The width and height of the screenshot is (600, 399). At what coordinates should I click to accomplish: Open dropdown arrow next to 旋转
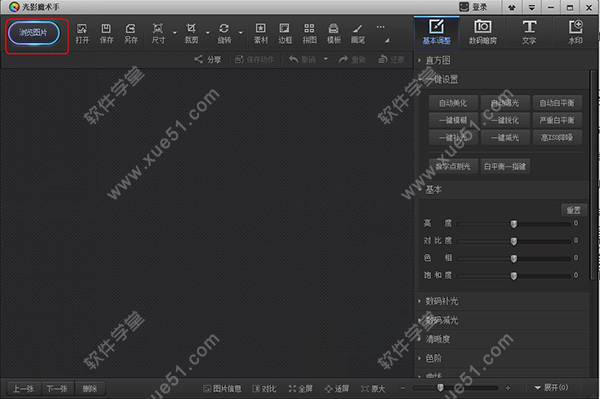tap(241, 33)
